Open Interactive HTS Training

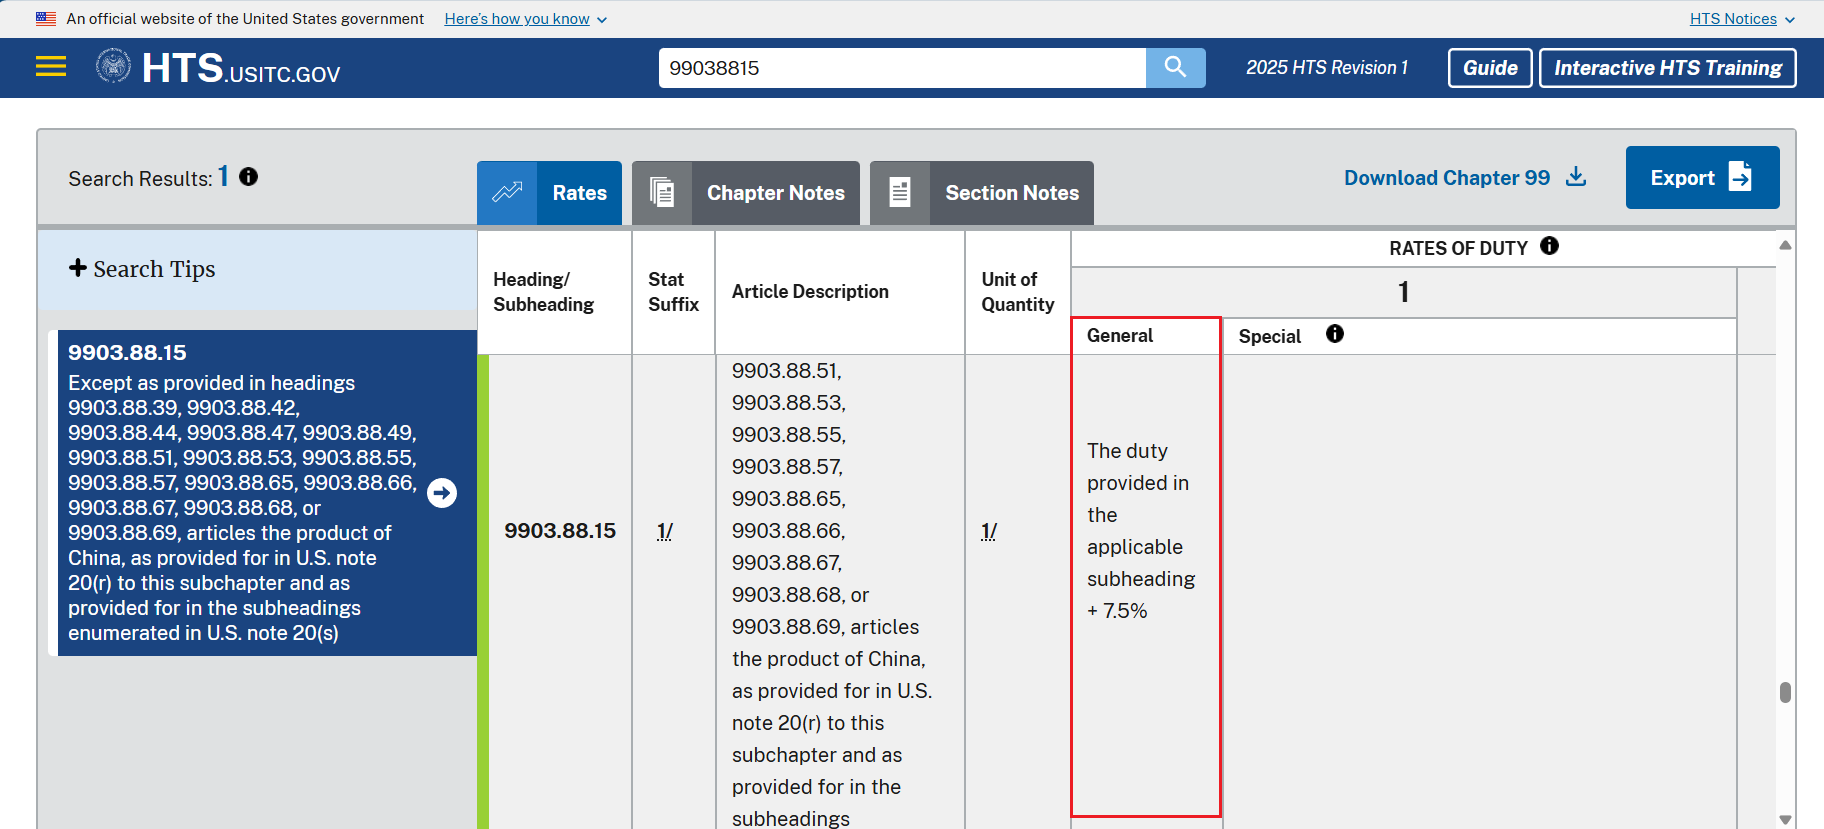click(1667, 68)
